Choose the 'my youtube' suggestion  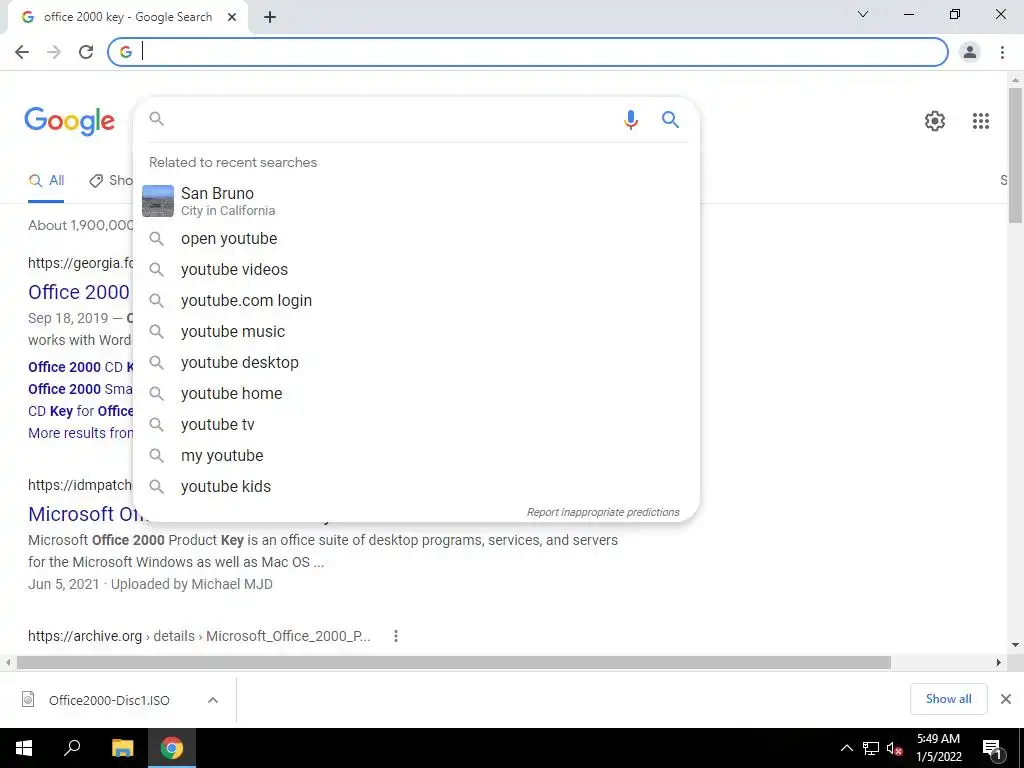click(x=416, y=456)
